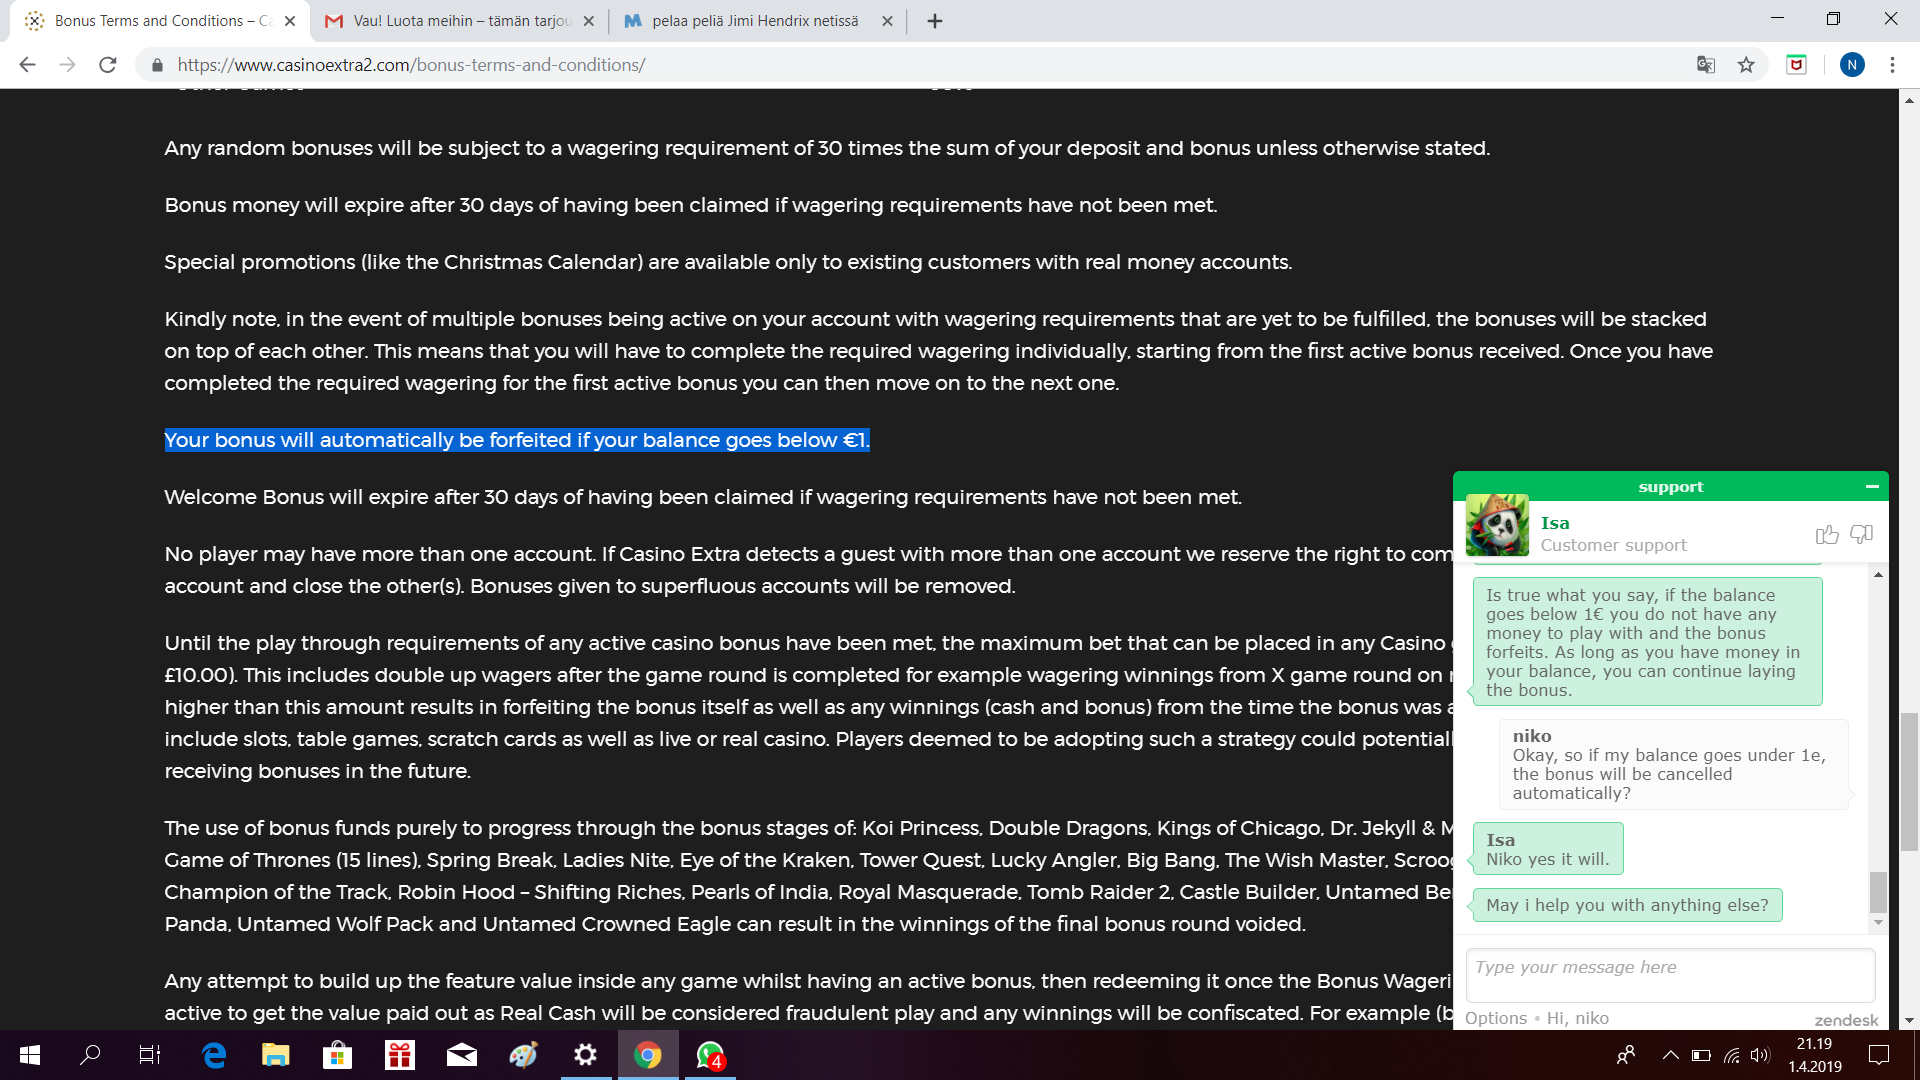
Task: Open Windows taskbar search
Action: [90, 1055]
